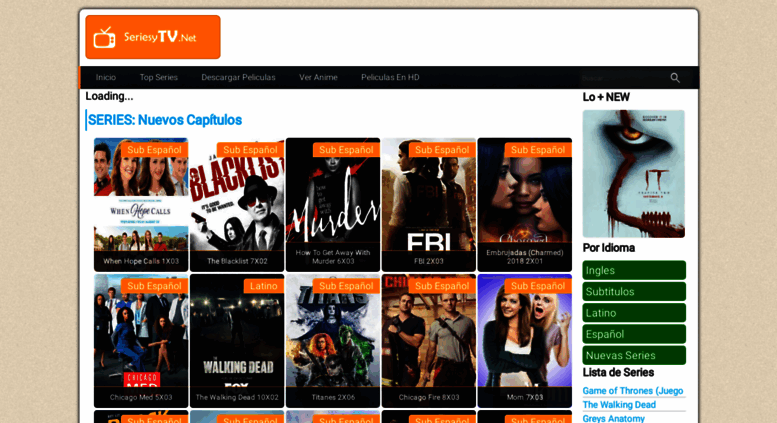777x423 pixels.
Task: Click Sub Español badge on Titanes
Action: 346,286
